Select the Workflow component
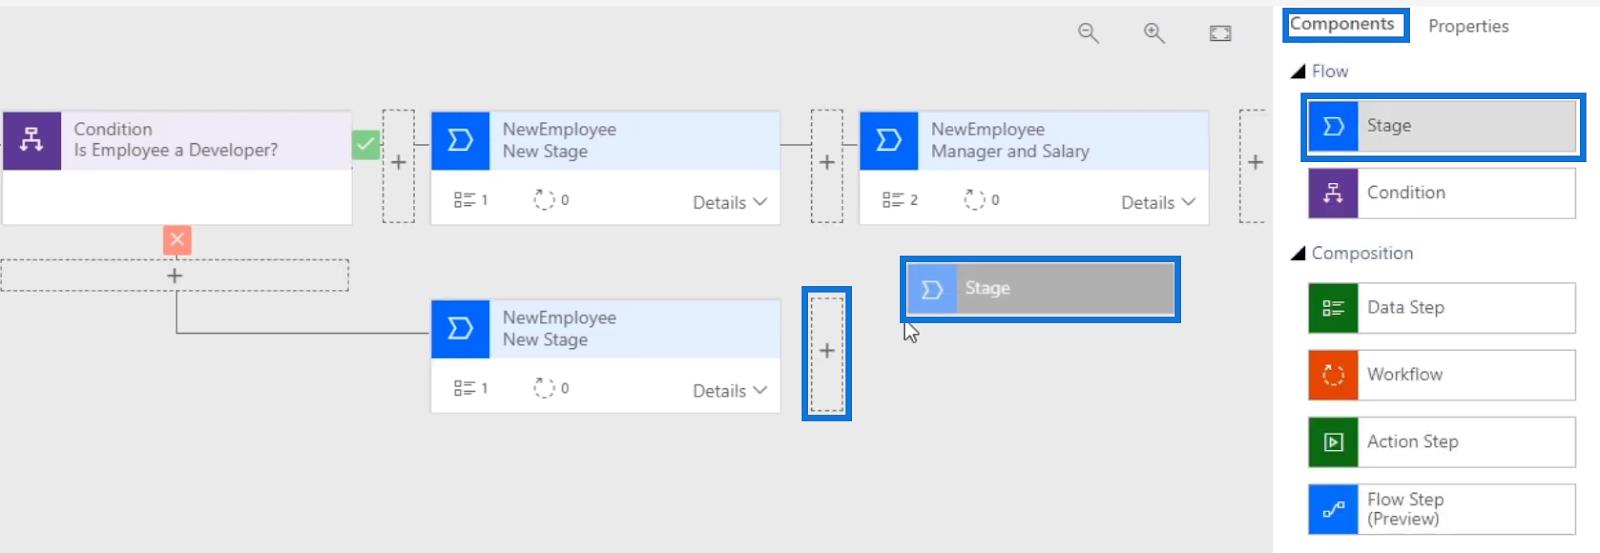1600x553 pixels. tap(1441, 375)
